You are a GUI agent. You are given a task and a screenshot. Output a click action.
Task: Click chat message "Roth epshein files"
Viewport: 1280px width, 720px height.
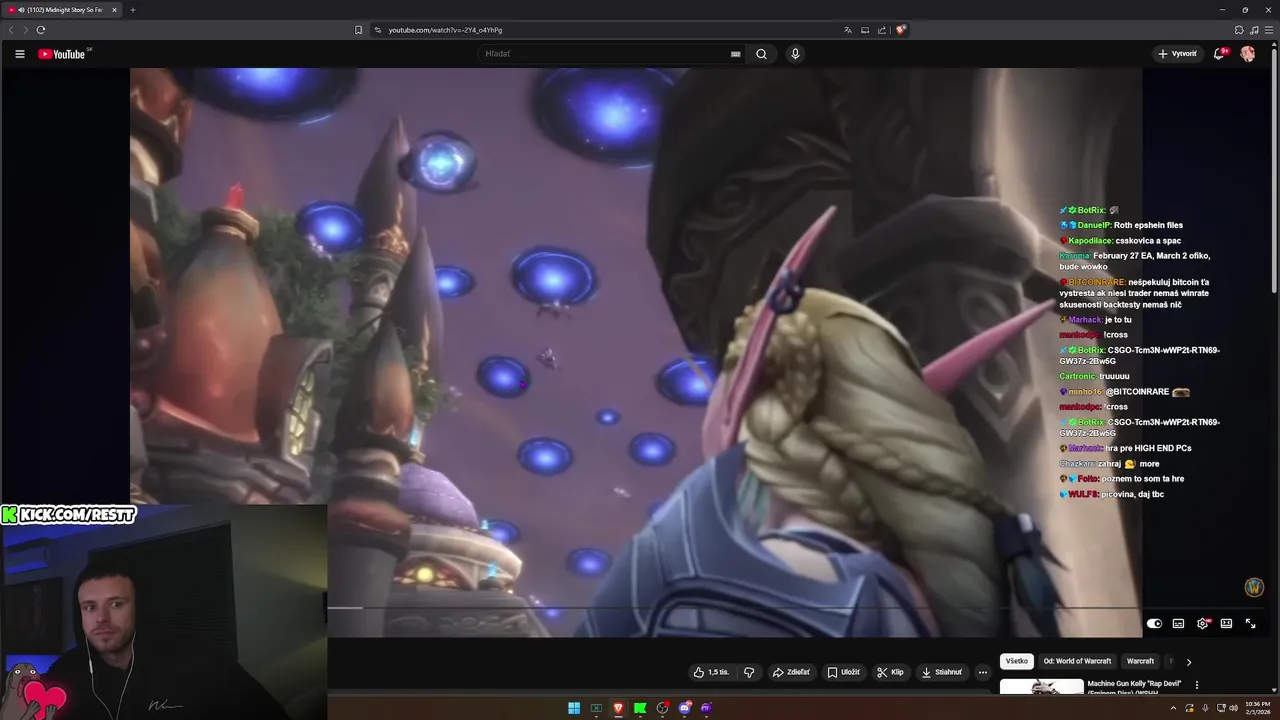pyautogui.click(x=1148, y=225)
